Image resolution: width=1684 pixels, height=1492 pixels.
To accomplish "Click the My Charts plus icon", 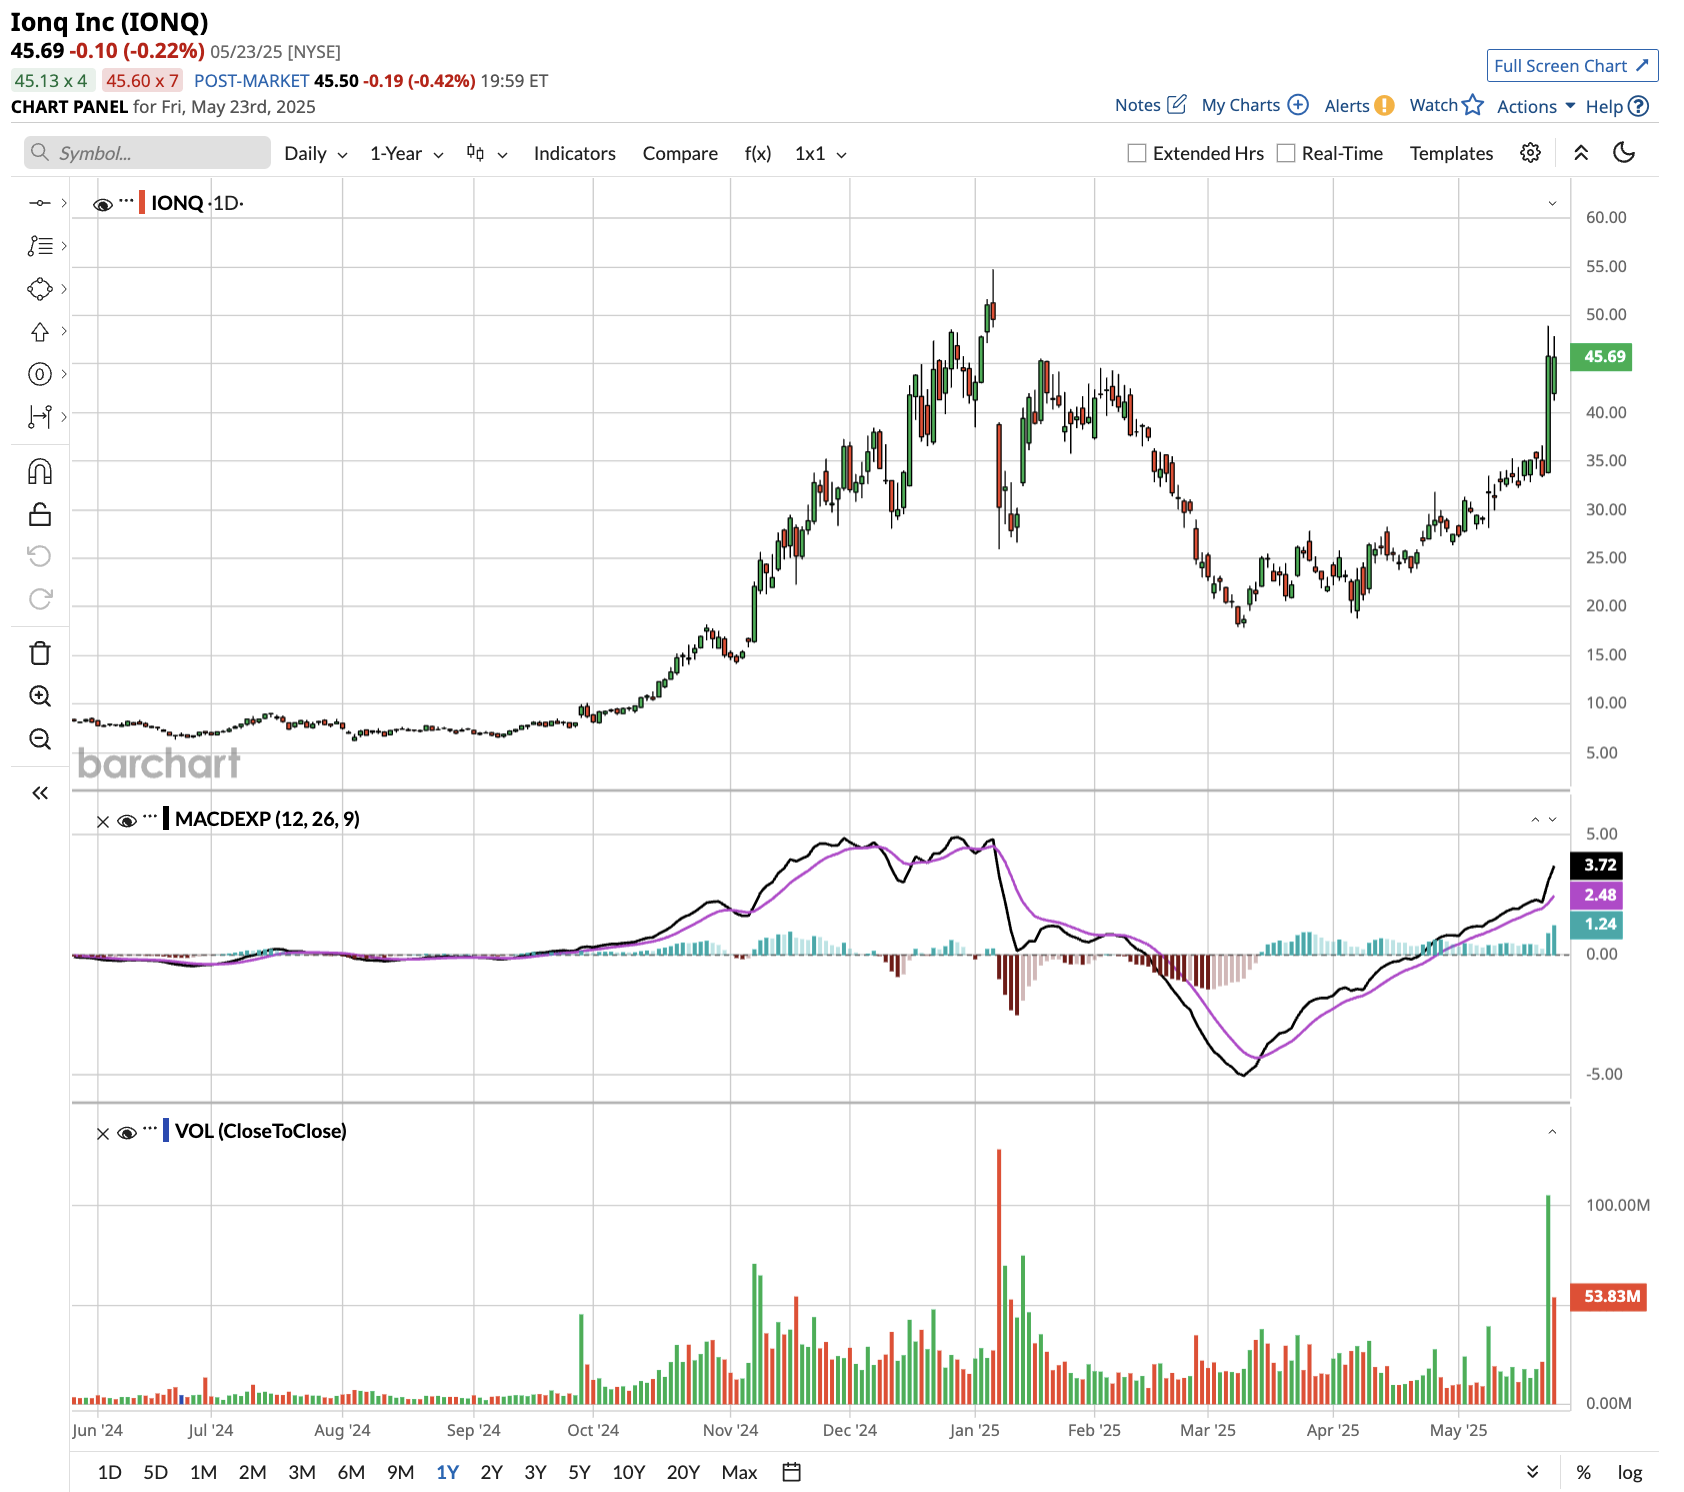I will coord(1298,104).
